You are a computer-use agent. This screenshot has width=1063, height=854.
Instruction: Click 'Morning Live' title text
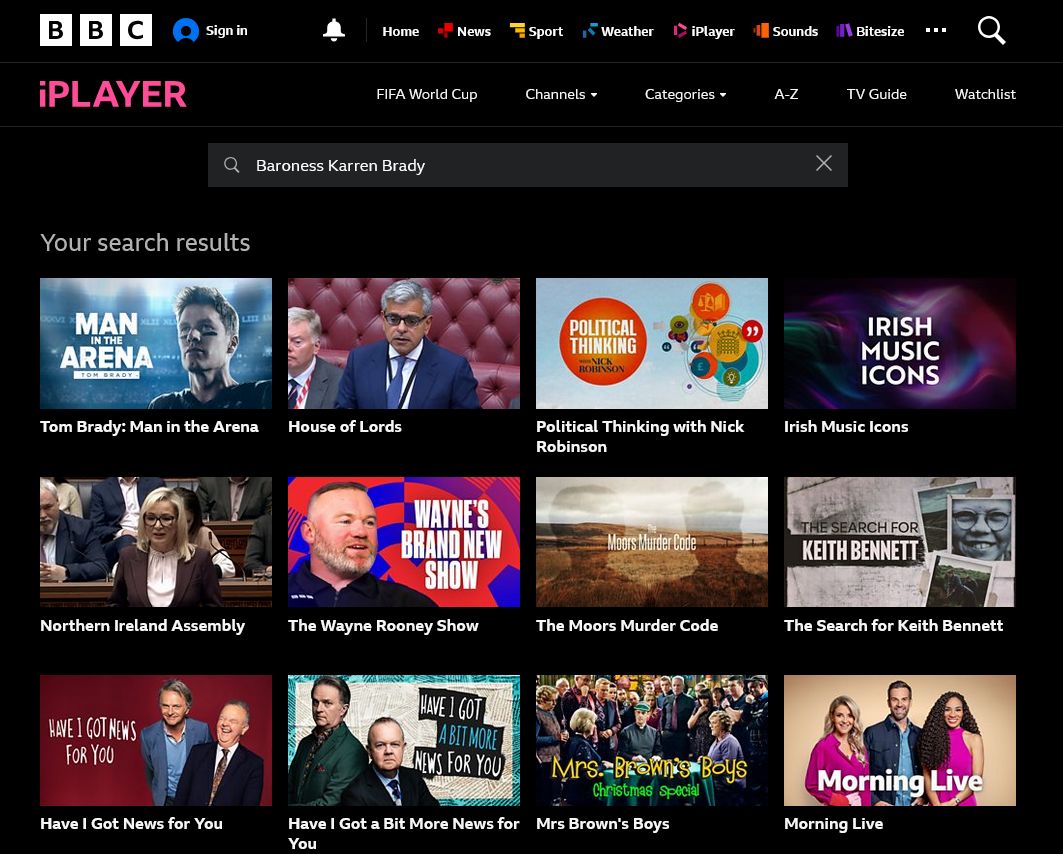(x=834, y=824)
